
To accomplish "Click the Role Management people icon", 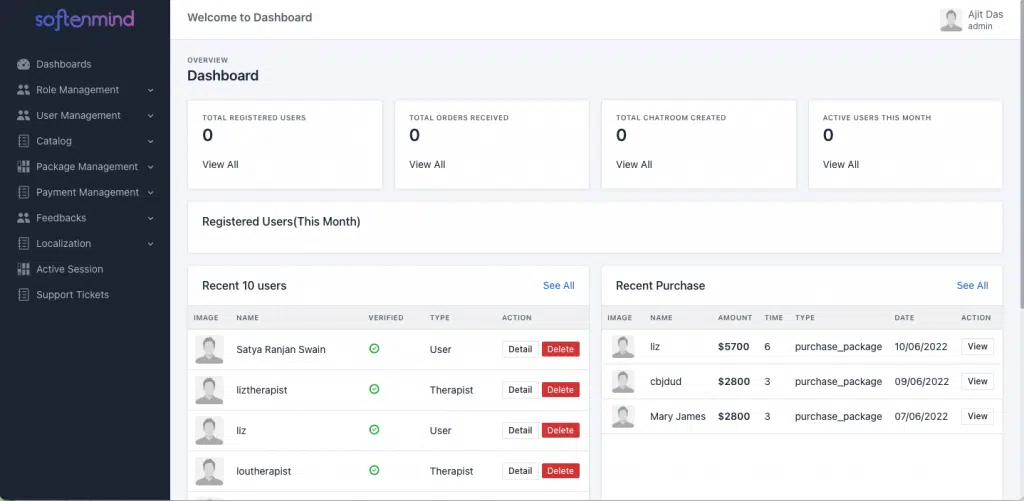I will pos(24,89).
